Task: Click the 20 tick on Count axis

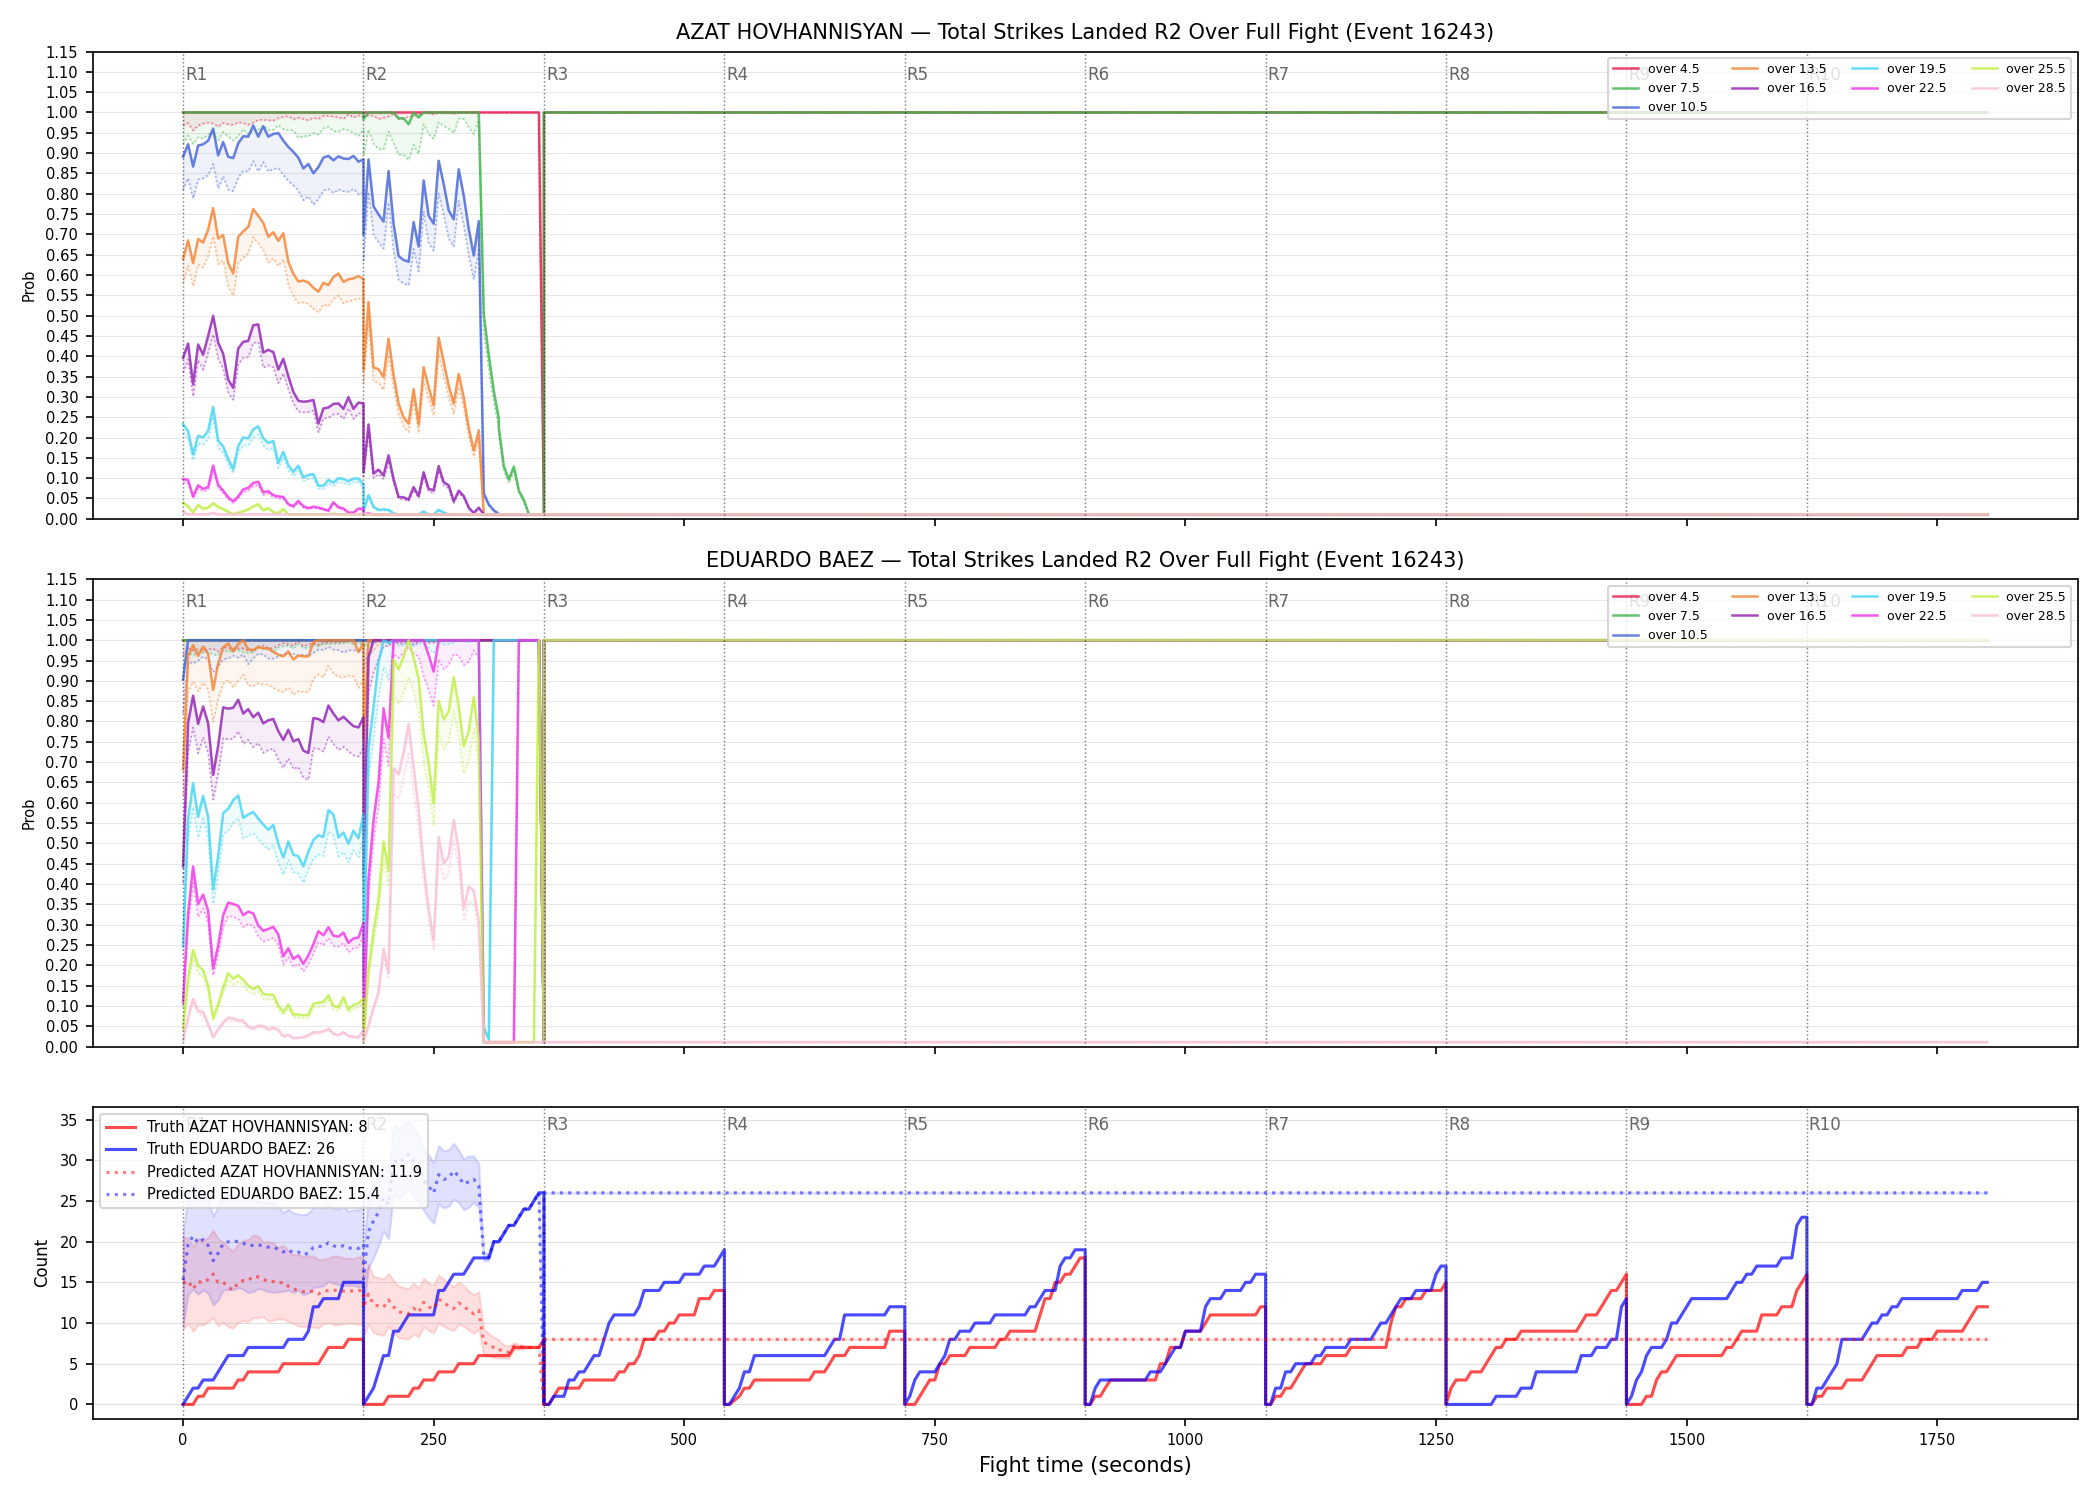Action: point(69,1242)
